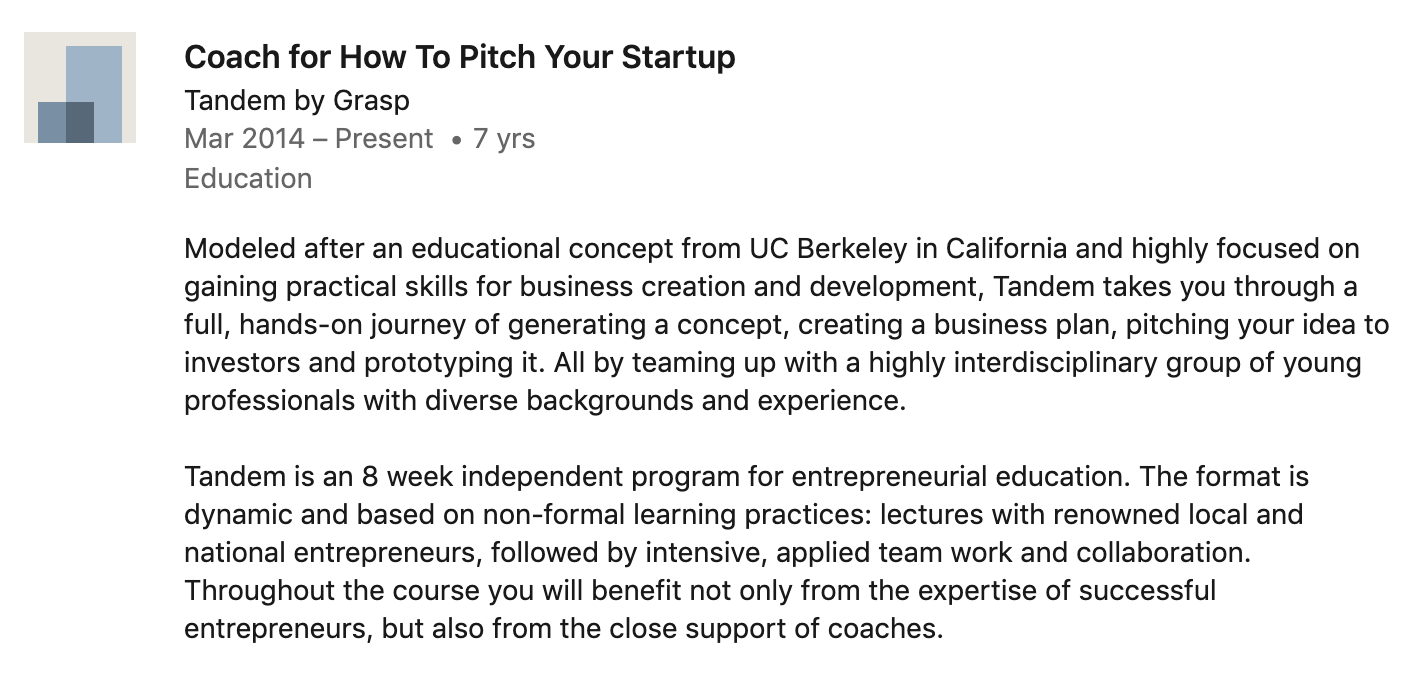
Task: Select the Education category label
Action: (x=248, y=178)
